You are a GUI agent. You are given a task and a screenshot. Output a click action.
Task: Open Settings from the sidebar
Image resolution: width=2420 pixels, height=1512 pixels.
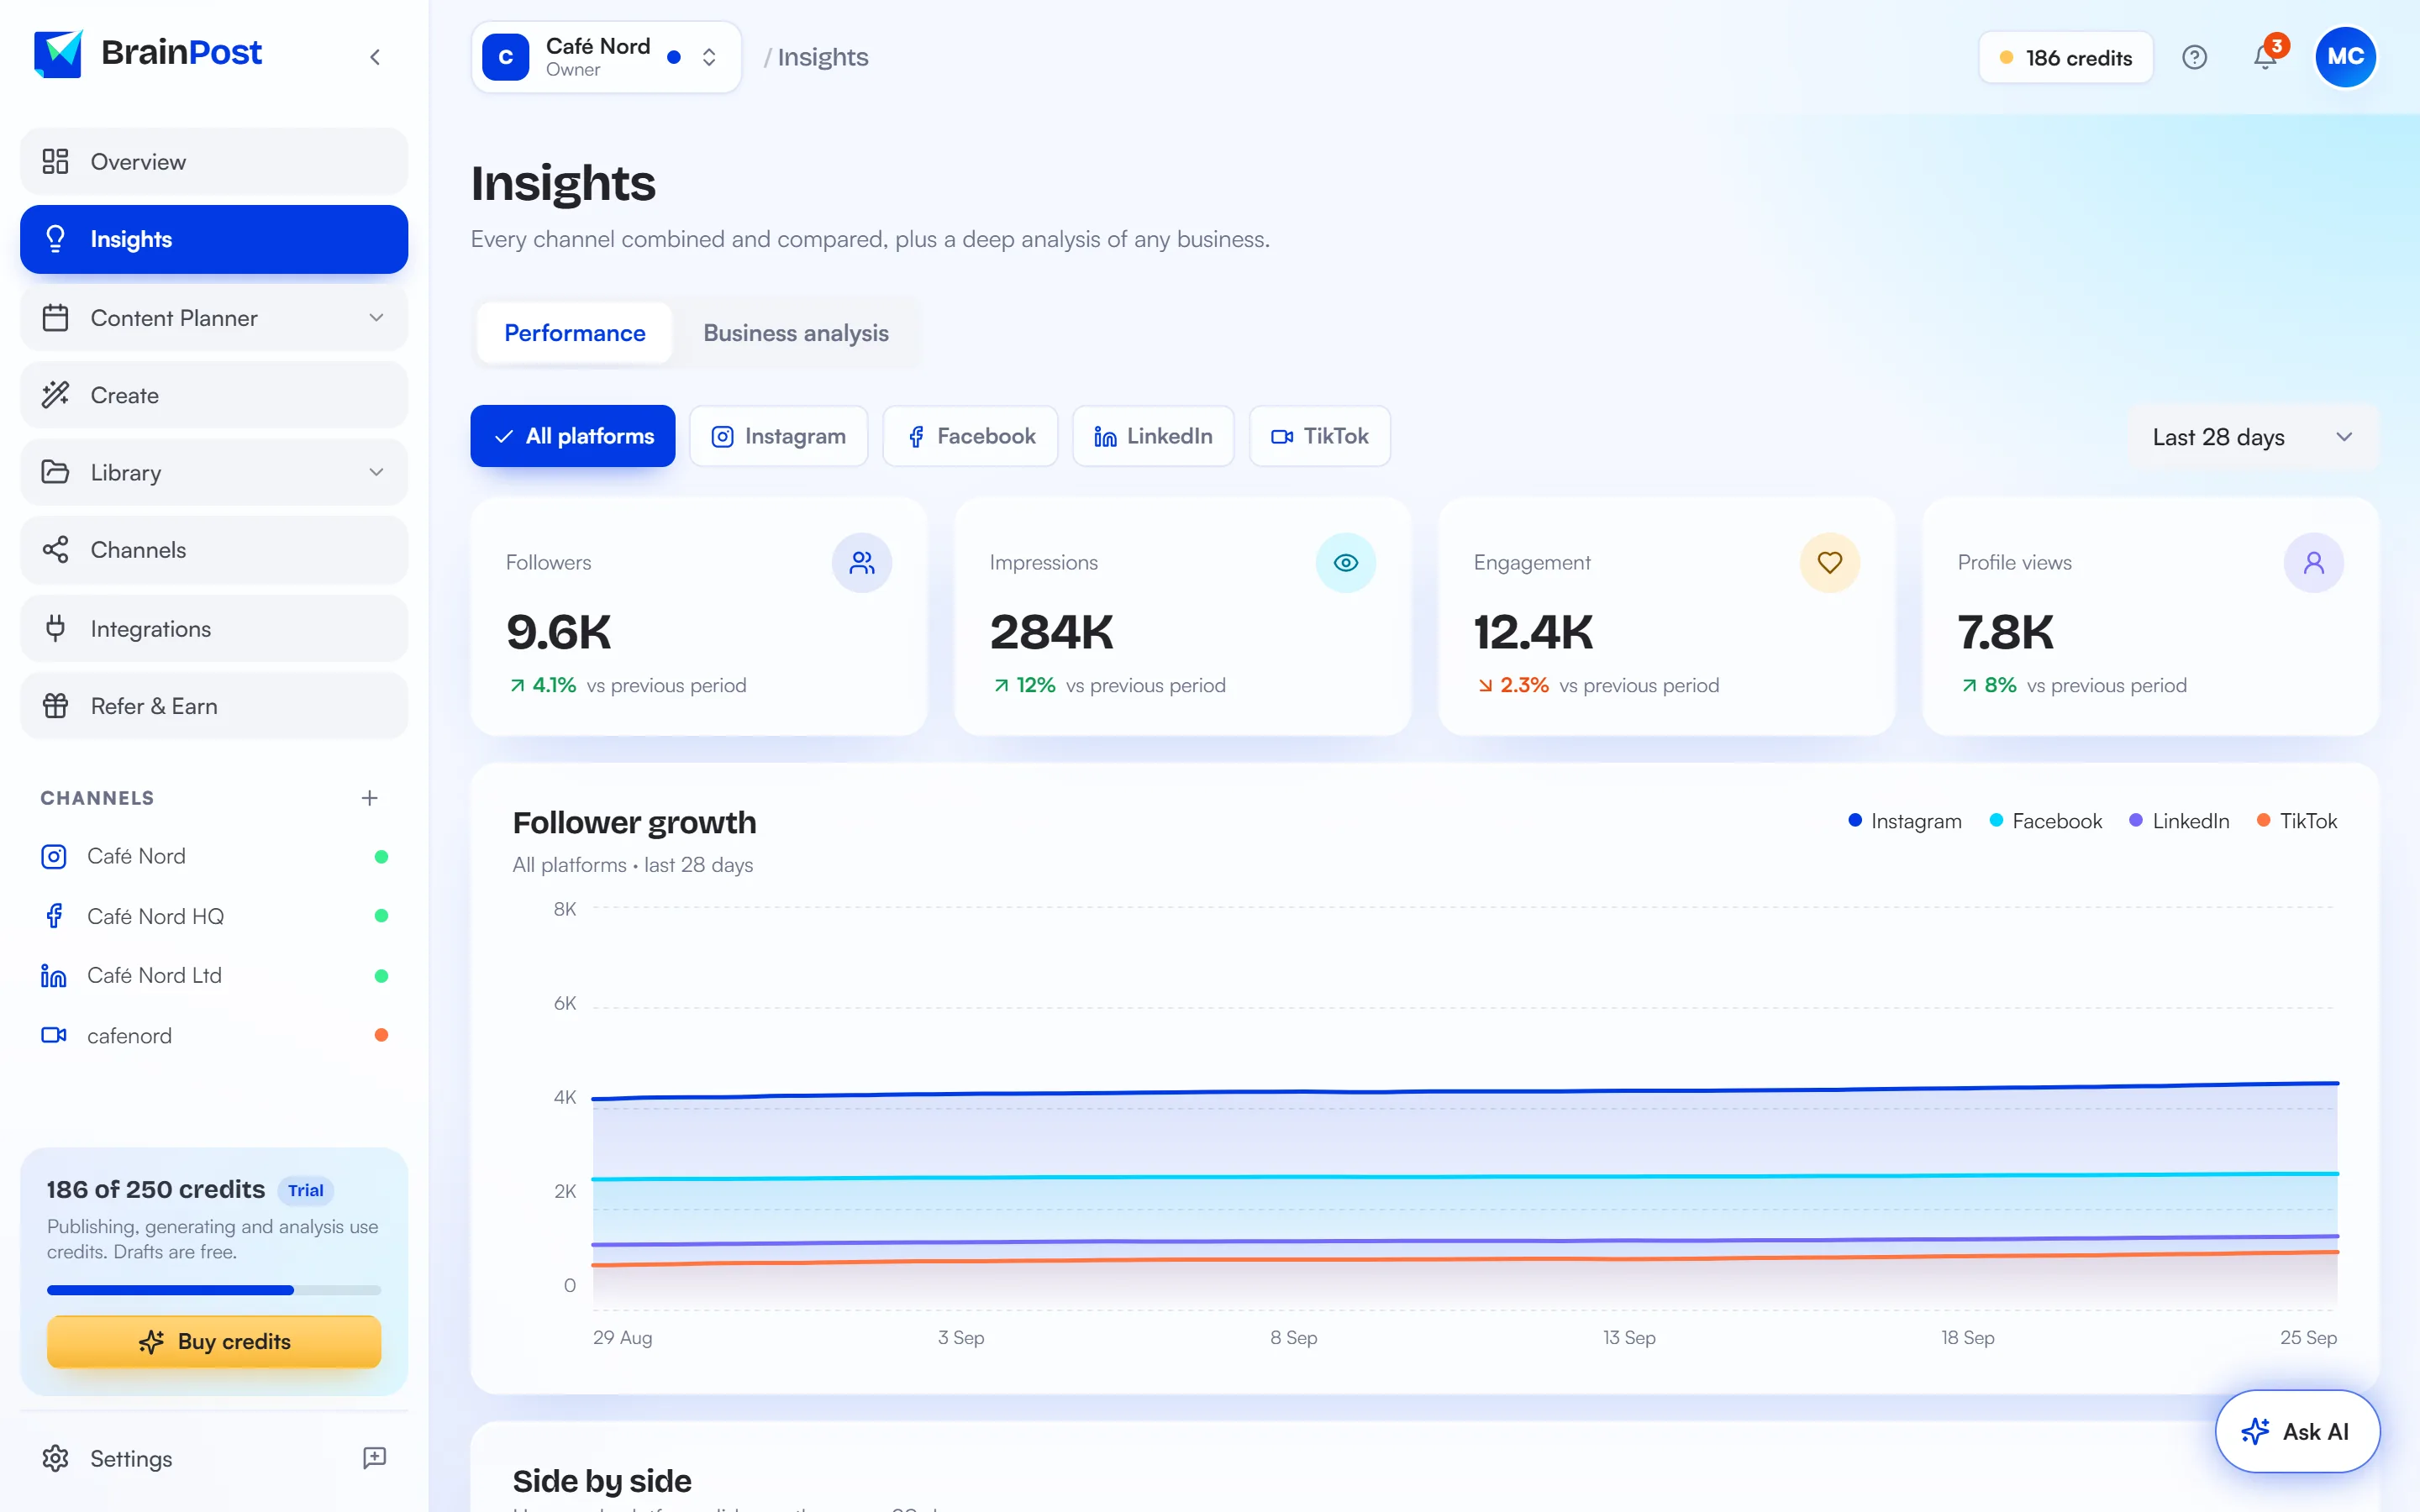131,1459
